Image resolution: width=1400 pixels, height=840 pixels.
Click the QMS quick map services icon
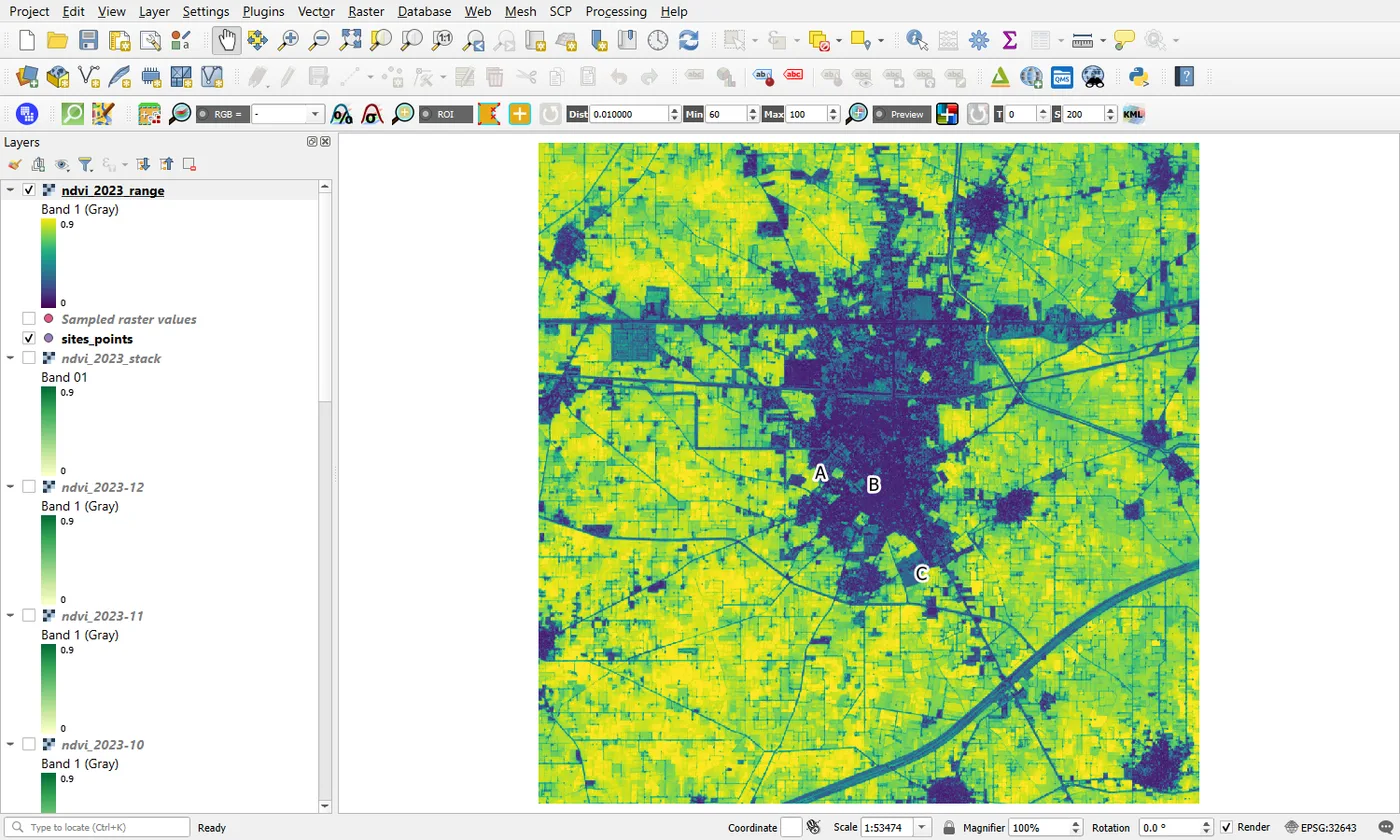pyautogui.click(x=1062, y=77)
